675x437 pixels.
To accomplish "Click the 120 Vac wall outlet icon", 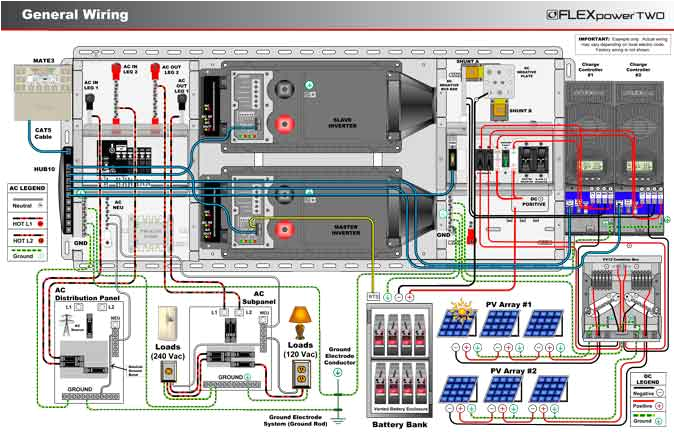I will pyautogui.click(x=299, y=373).
